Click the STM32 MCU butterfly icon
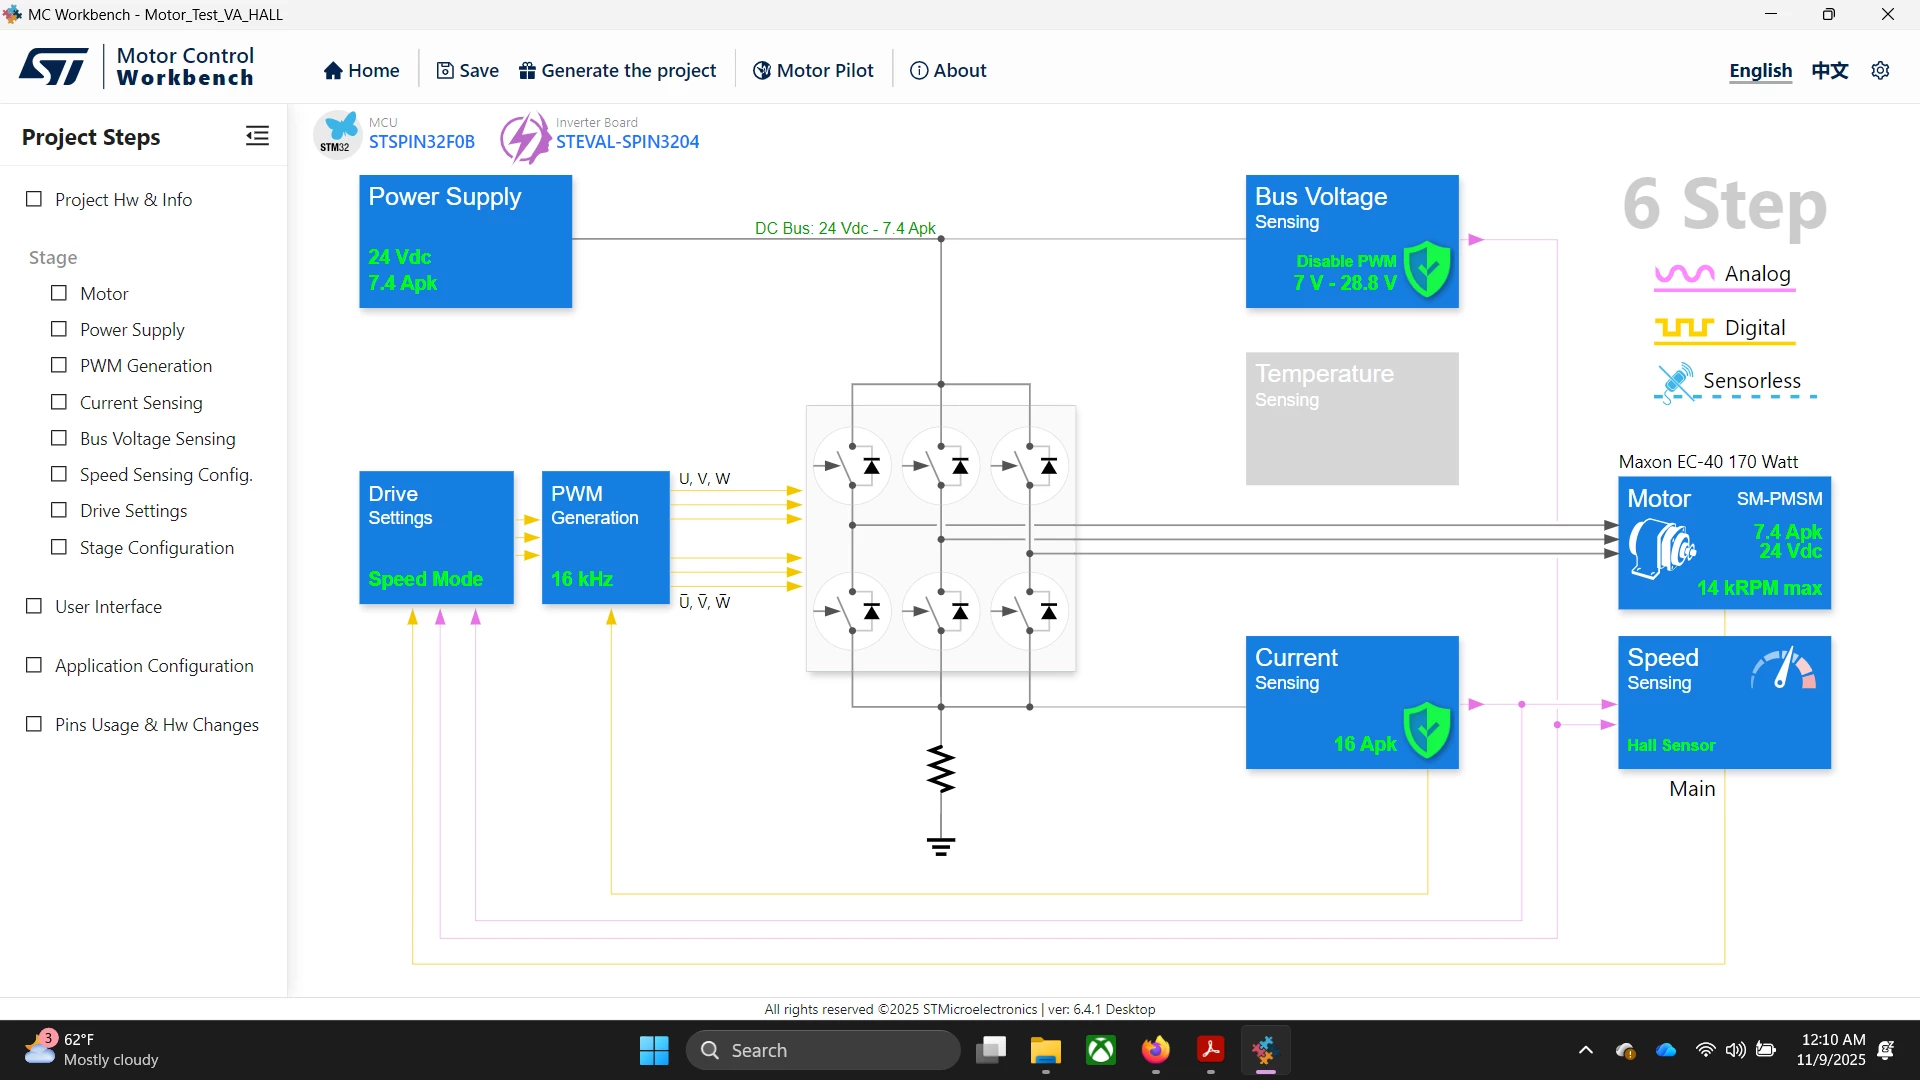This screenshot has height=1080, width=1920. tap(337, 134)
